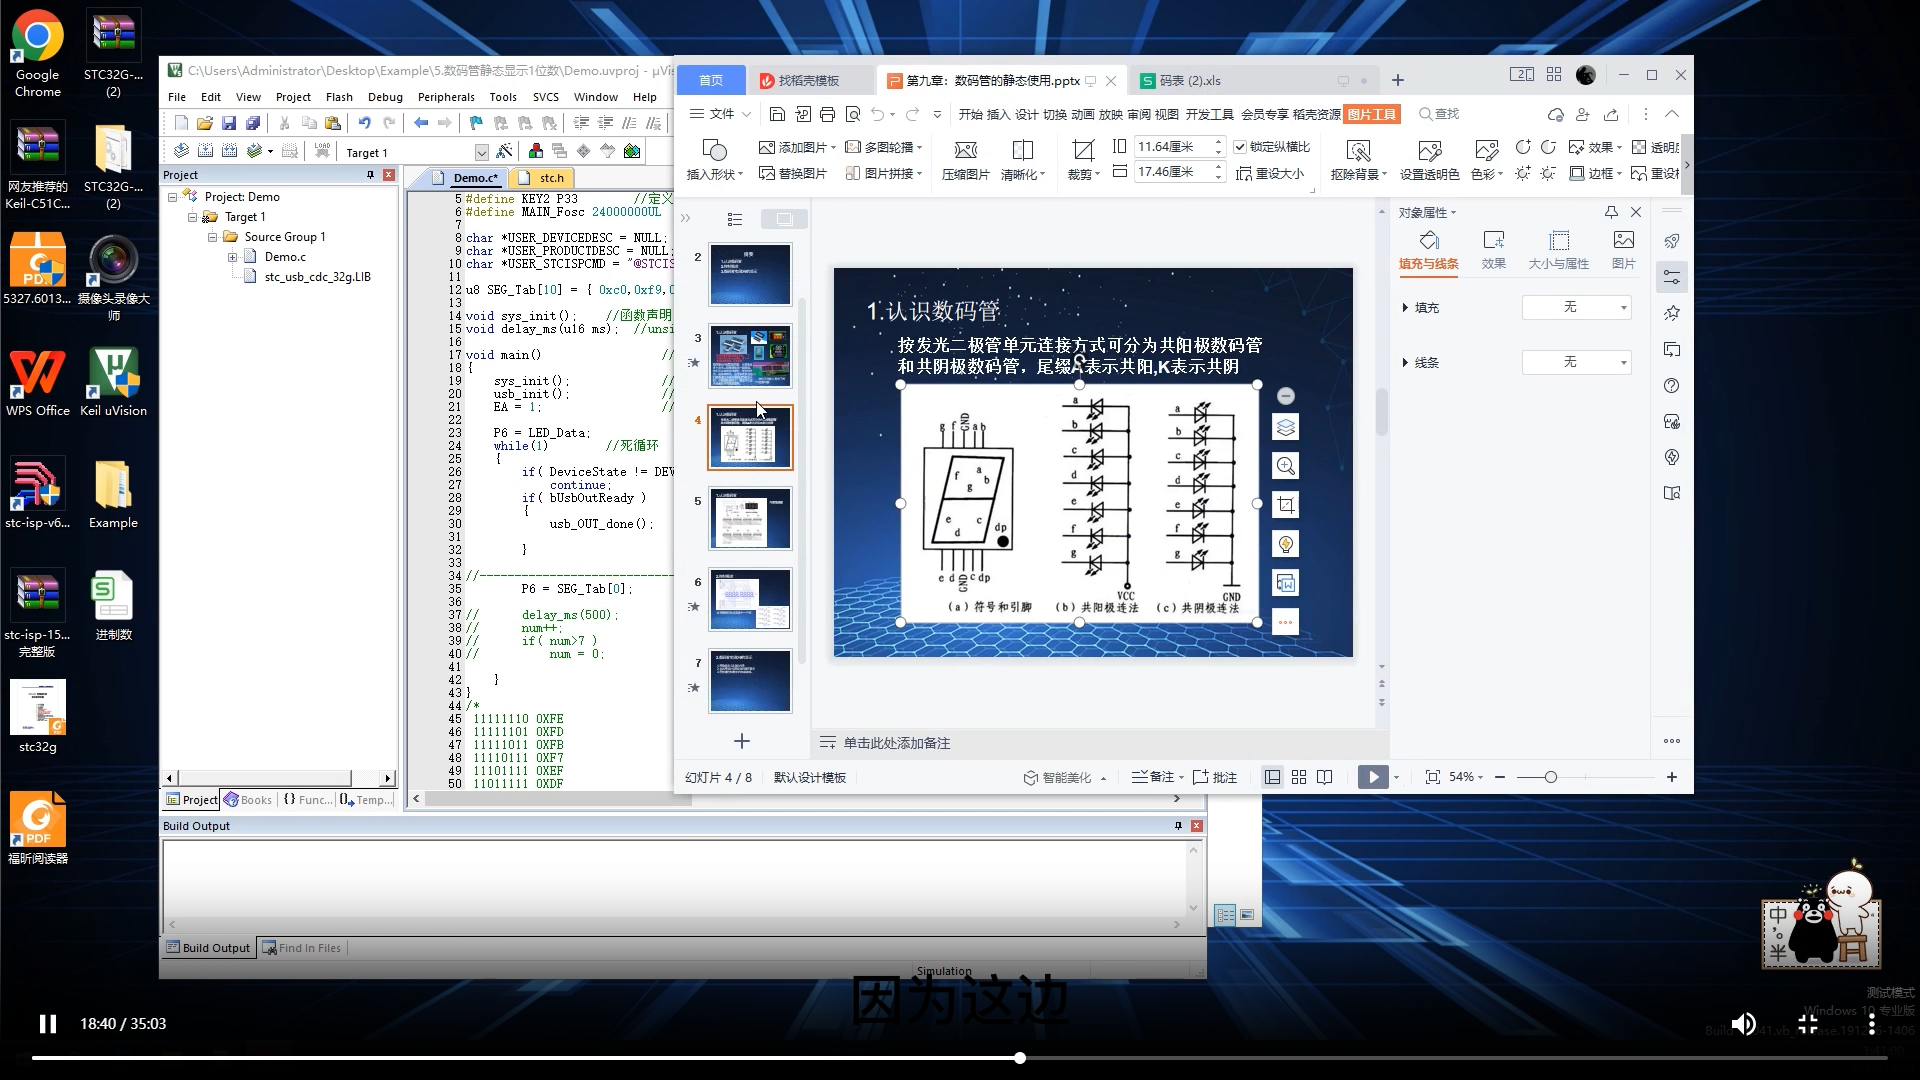Open the 线条 line type dropdown showing 无
The width and height of the screenshot is (1920, 1080).
[1577, 362]
